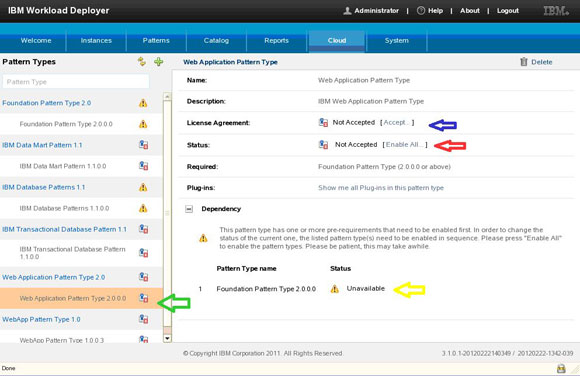Click the Enable All status link
580x376 pixels.
click(x=404, y=145)
